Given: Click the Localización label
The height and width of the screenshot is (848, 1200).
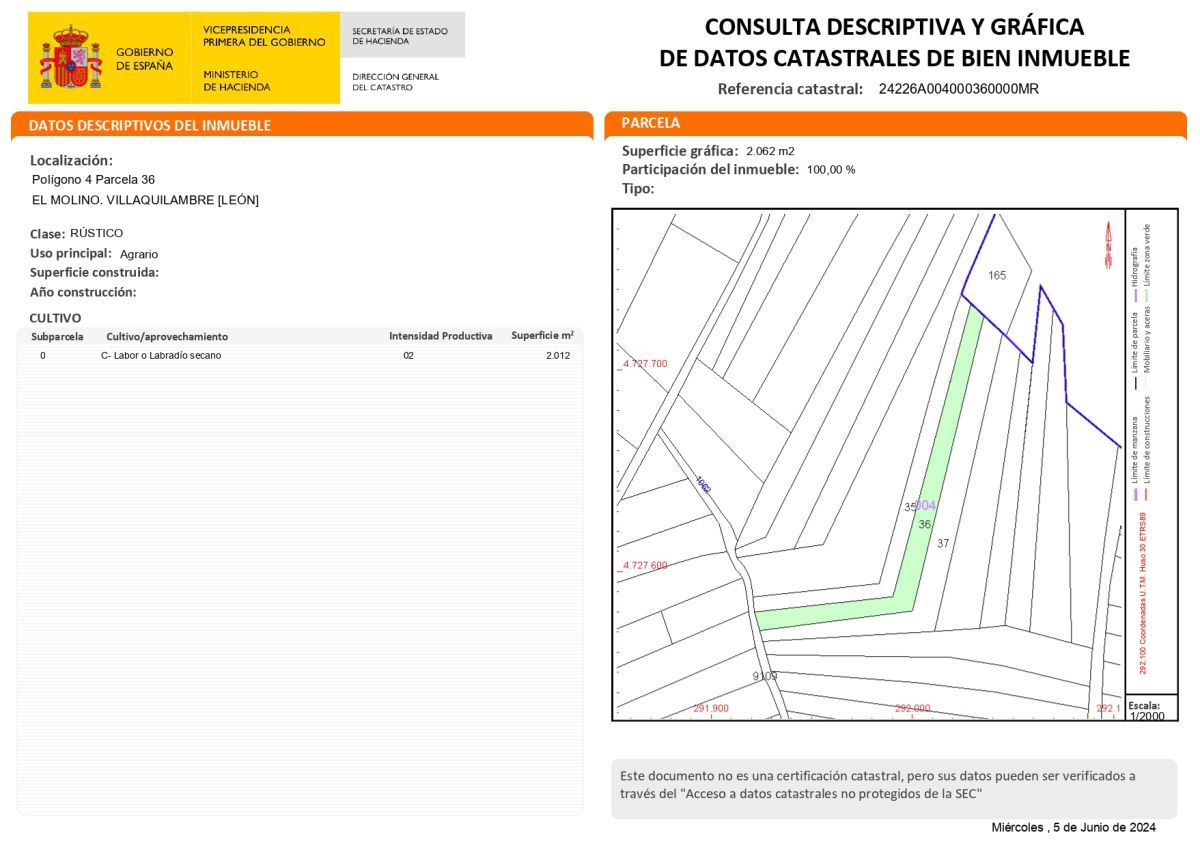Looking at the screenshot, I should (x=71, y=160).
